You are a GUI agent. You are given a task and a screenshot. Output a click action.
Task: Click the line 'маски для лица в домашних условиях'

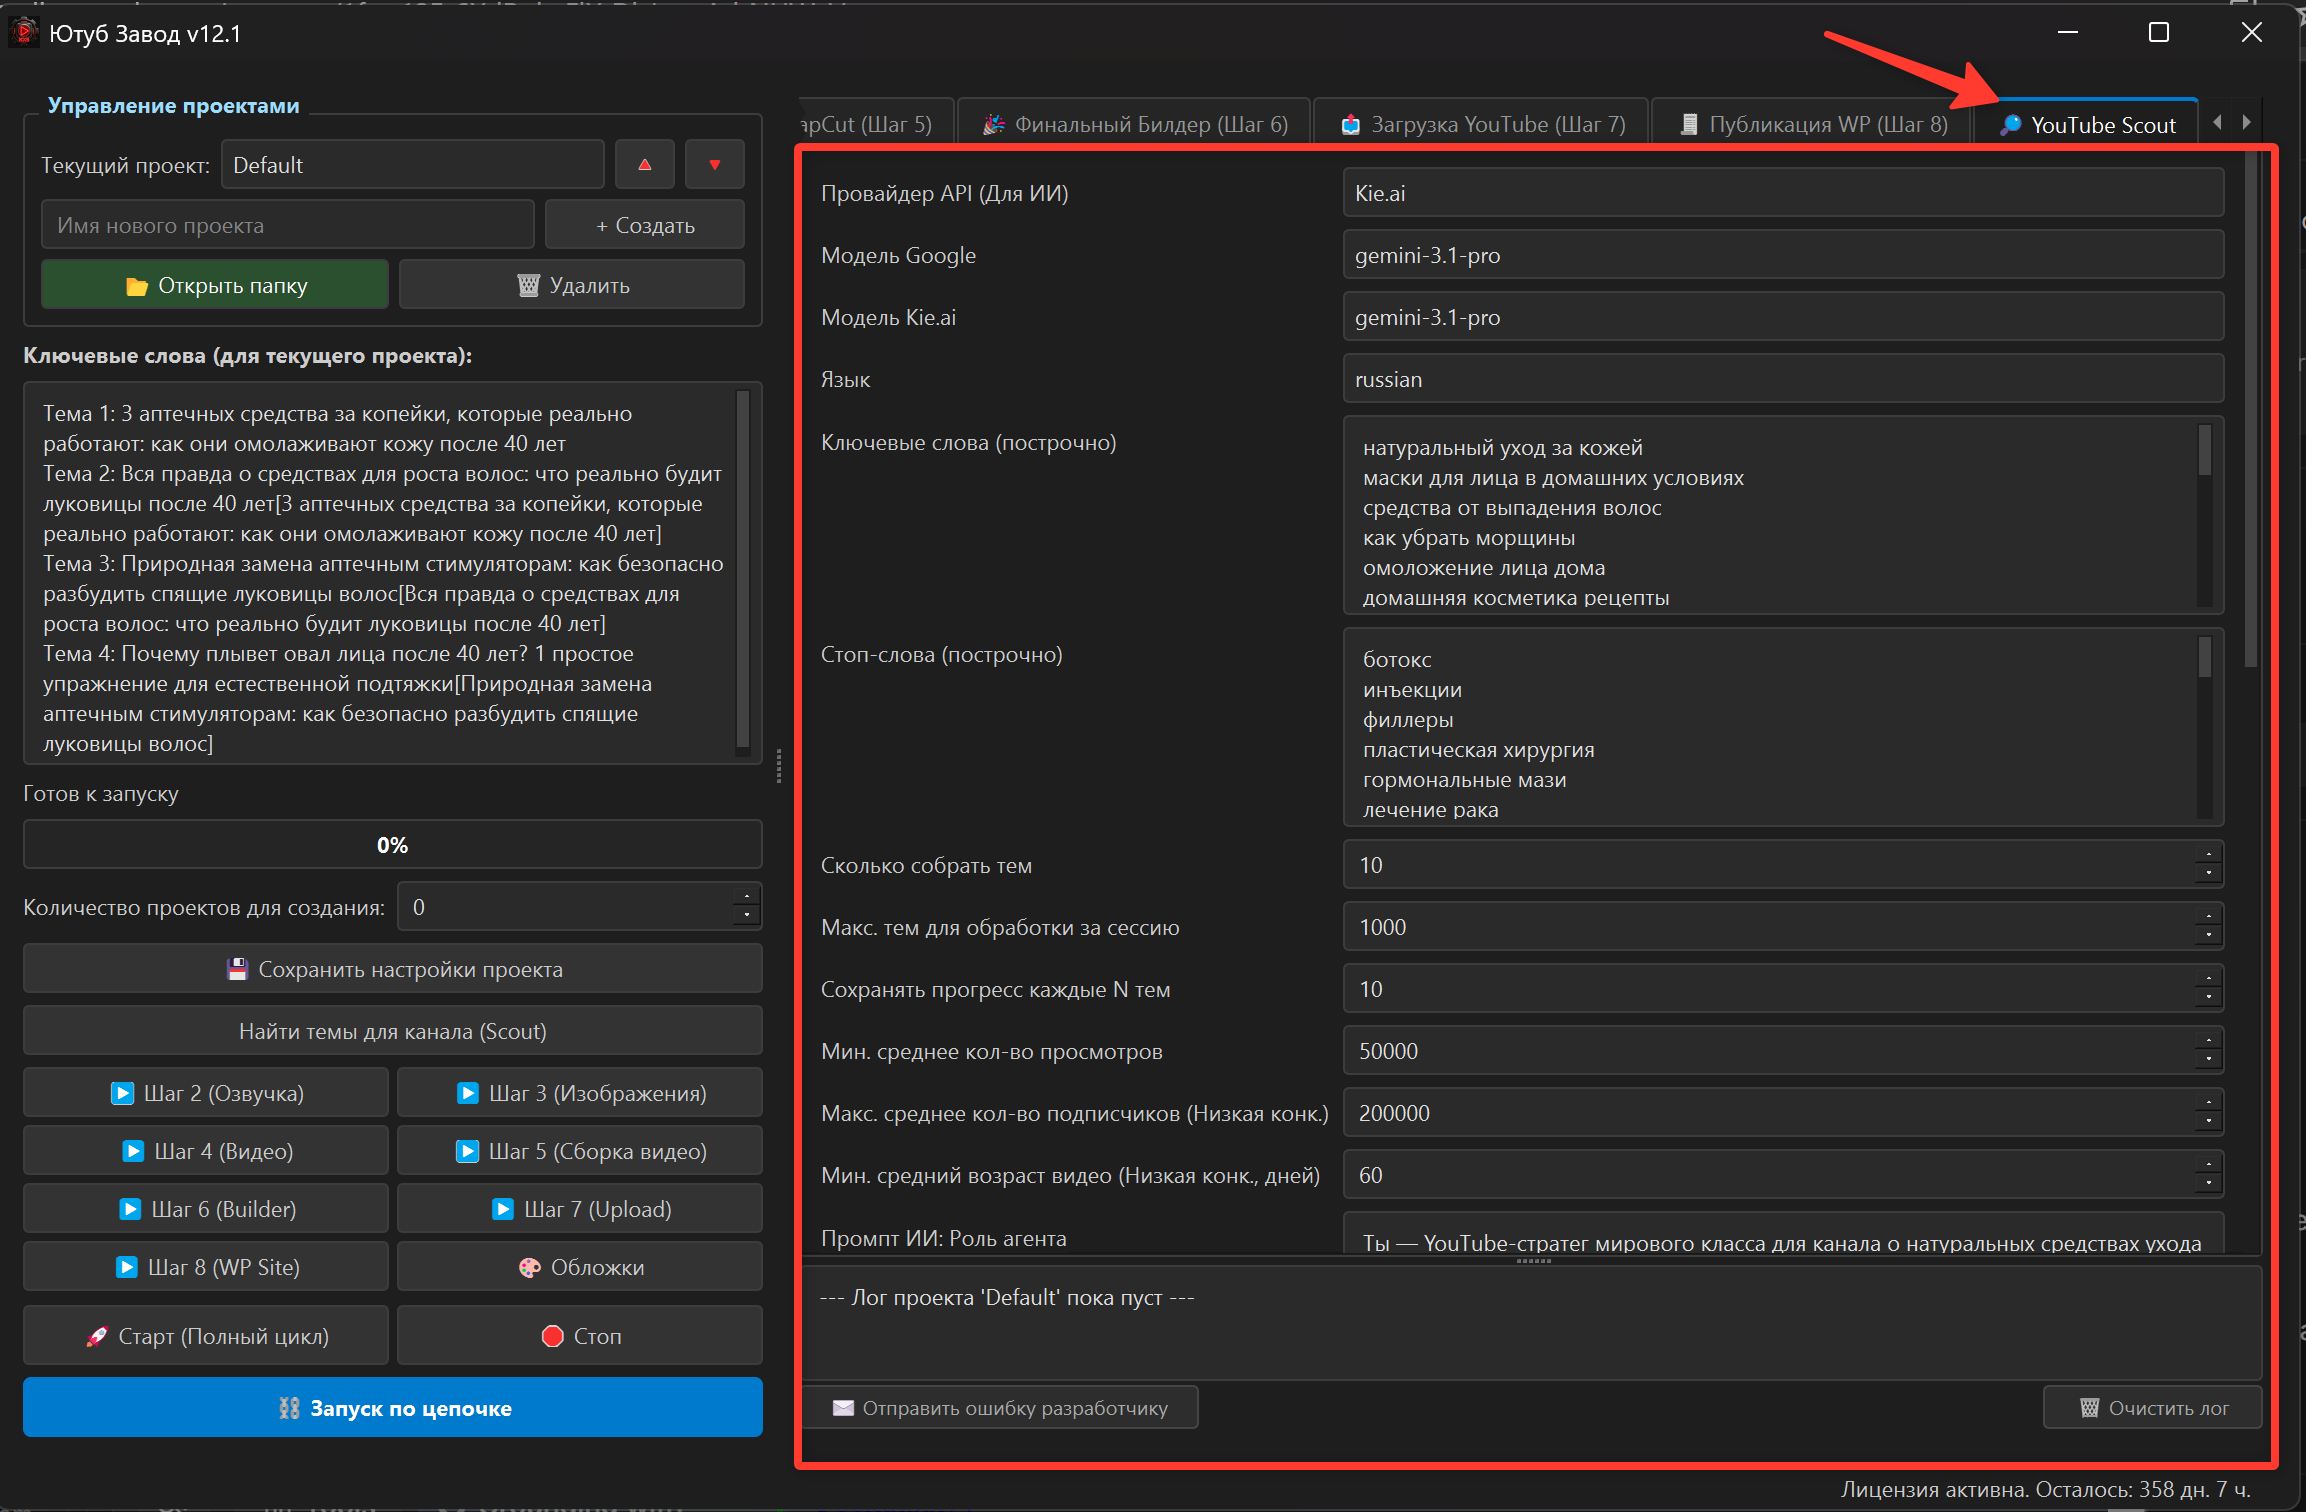(x=1553, y=478)
